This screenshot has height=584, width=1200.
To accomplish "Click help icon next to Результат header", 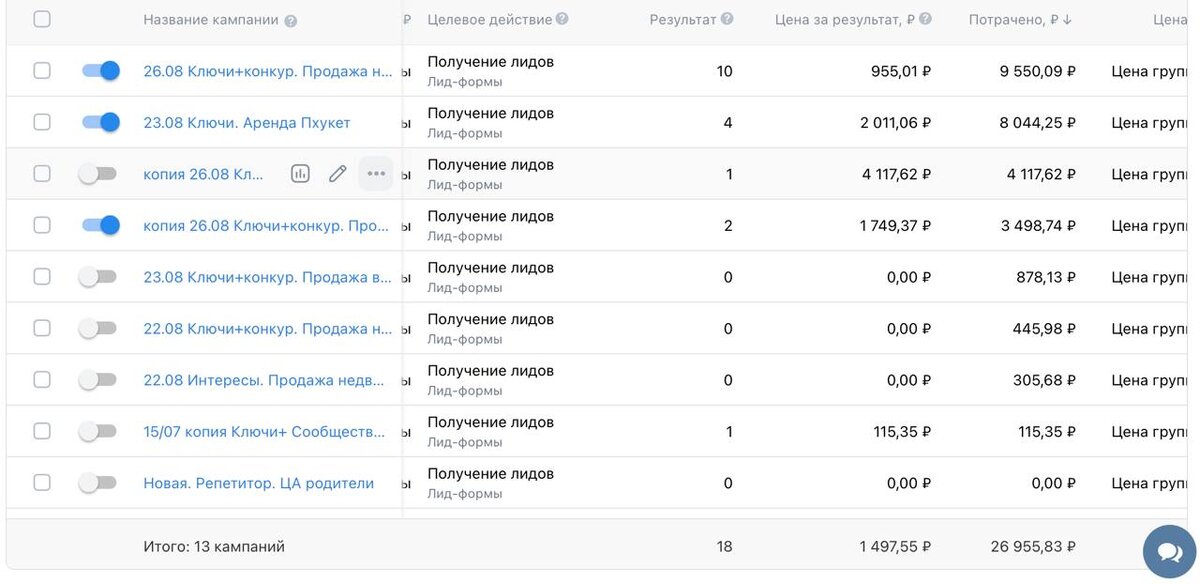I will 727,19.
